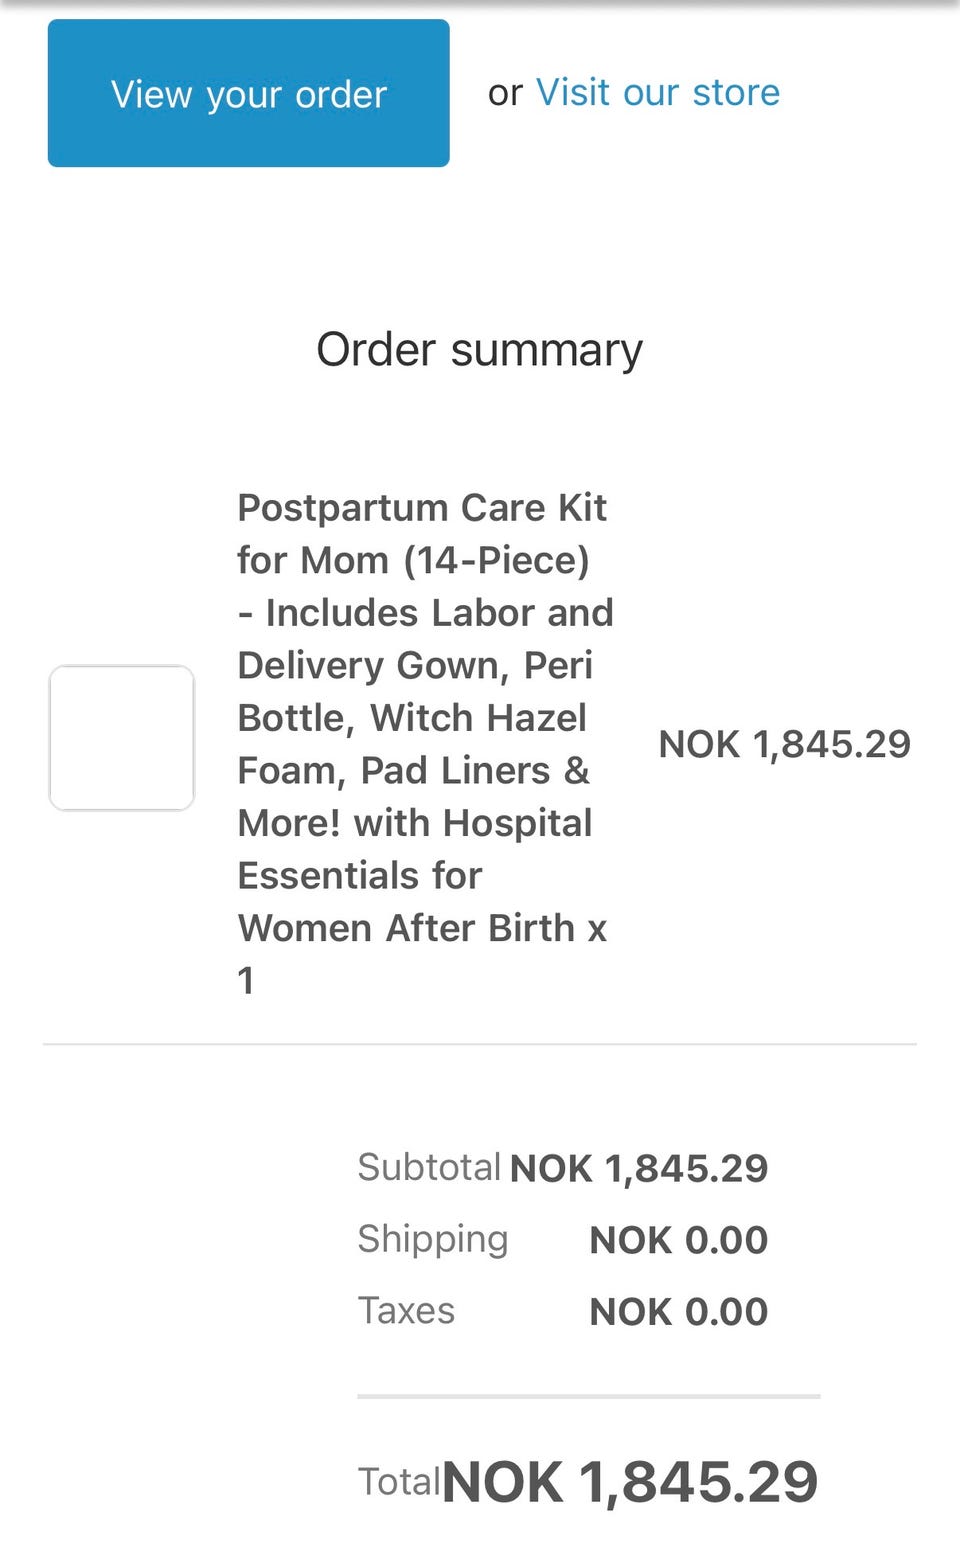Screen dimensions: 960x1567
Task: Click the empty product thumbnail image
Action: pos(121,738)
